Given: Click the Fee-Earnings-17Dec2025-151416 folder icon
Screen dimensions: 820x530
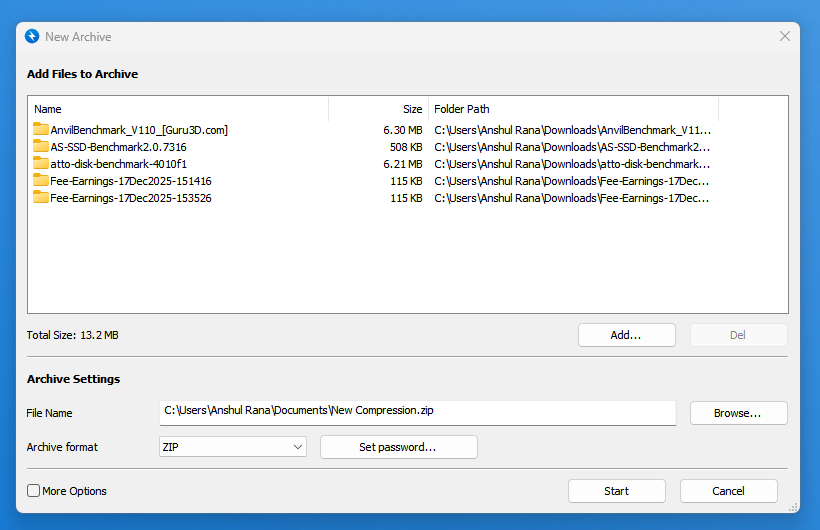Looking at the screenshot, I should point(41,180).
